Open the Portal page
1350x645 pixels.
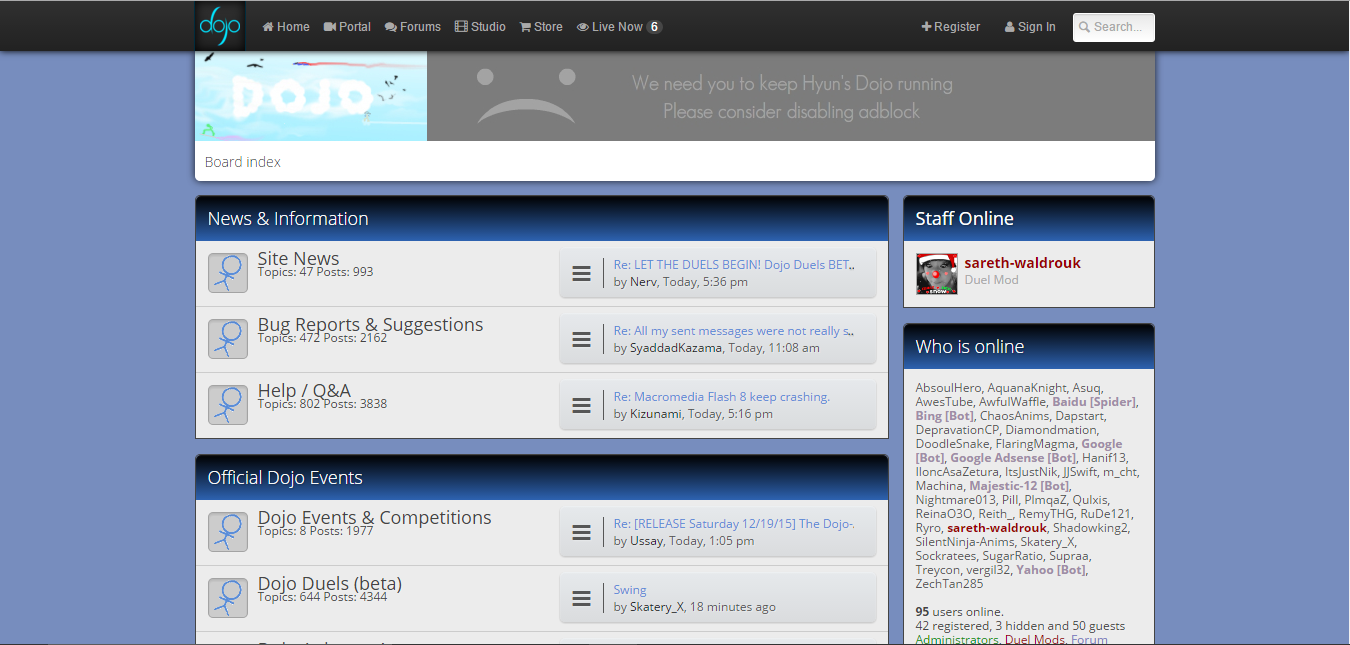(x=348, y=27)
